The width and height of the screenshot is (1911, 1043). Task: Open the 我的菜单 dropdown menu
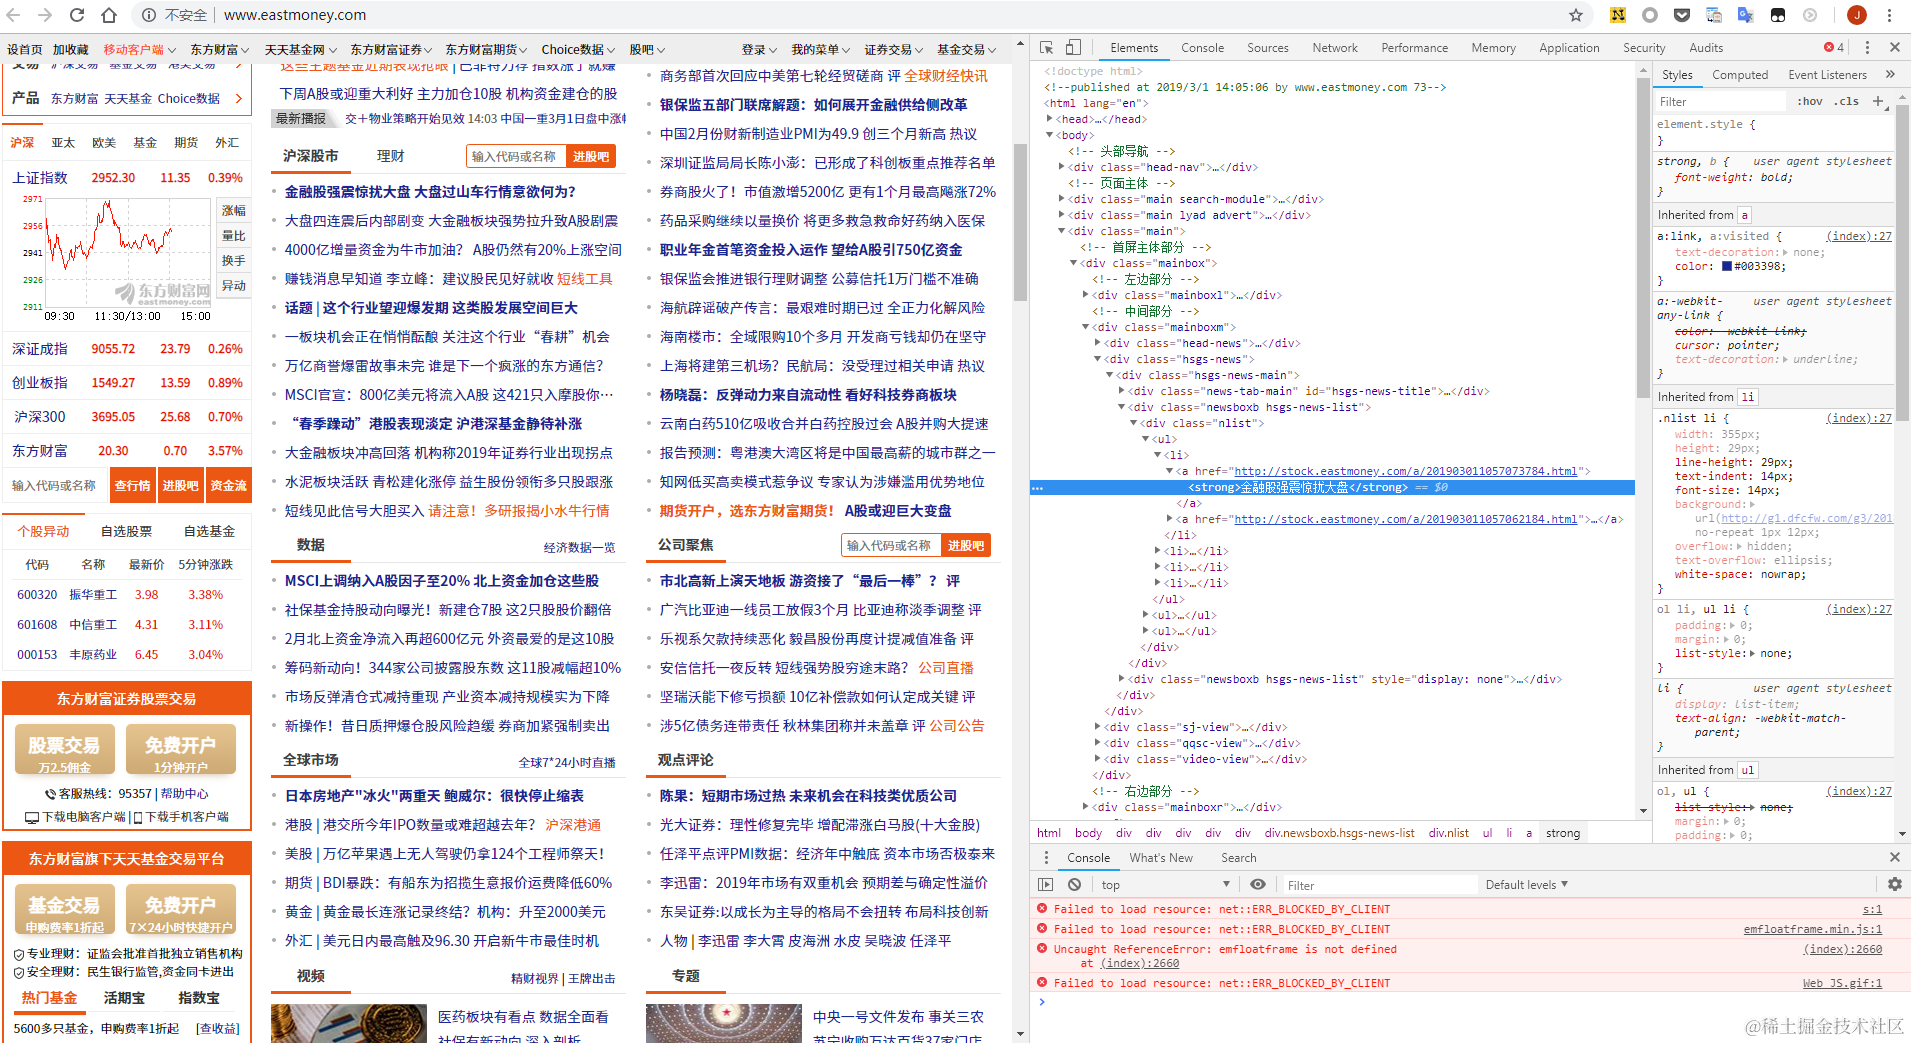[x=821, y=49]
